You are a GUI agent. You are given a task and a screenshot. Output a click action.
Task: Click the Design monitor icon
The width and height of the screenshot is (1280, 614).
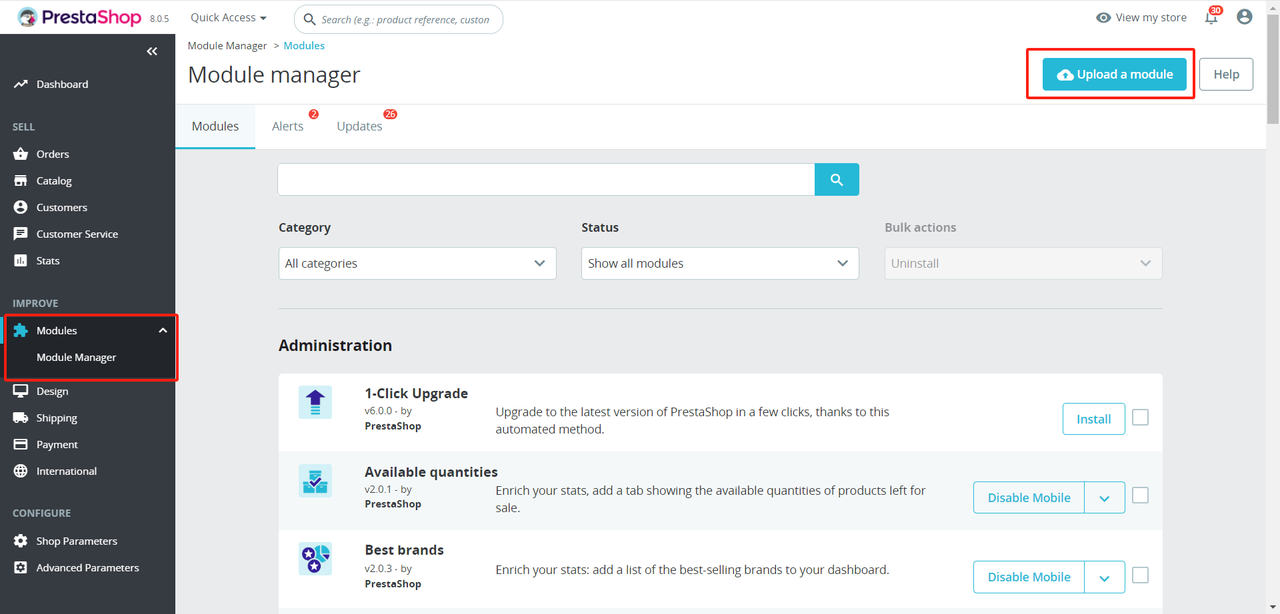[20, 391]
